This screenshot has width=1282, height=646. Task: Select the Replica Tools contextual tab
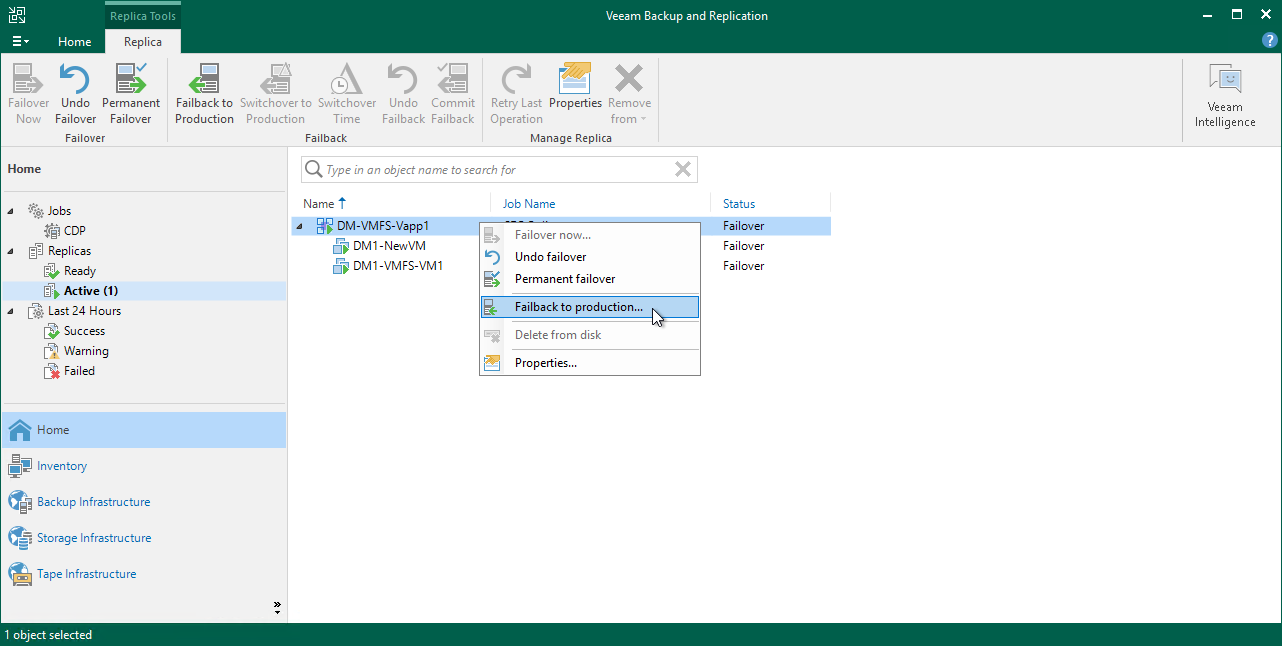[x=143, y=16]
